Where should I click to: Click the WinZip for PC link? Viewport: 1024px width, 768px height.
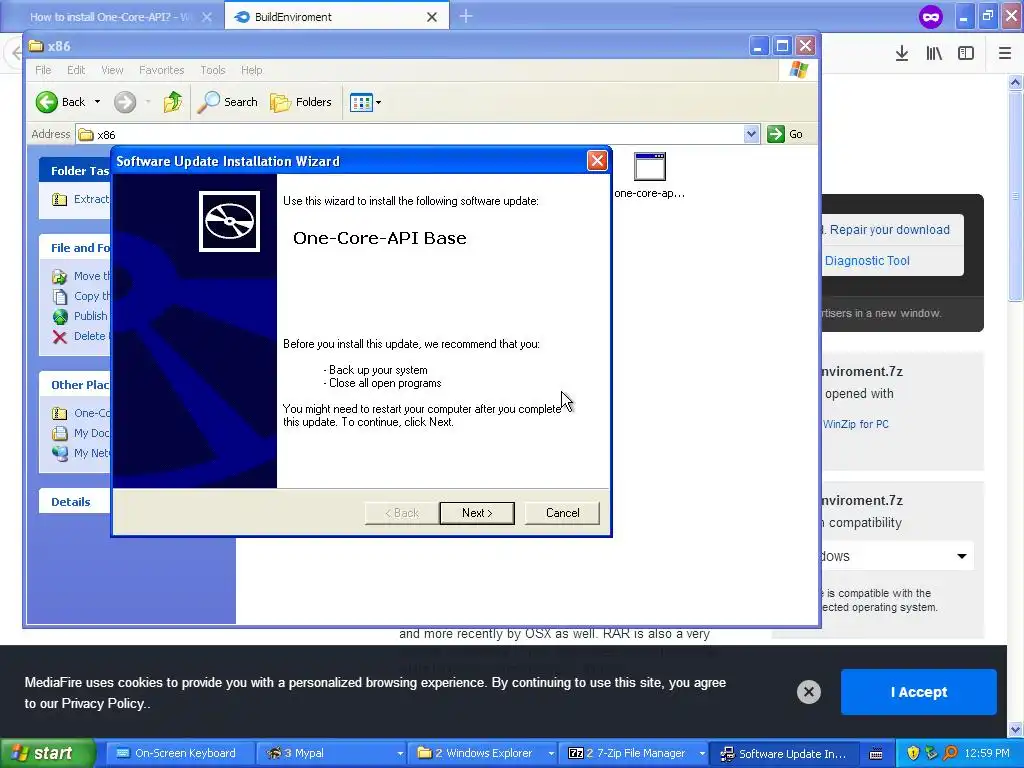tap(856, 424)
